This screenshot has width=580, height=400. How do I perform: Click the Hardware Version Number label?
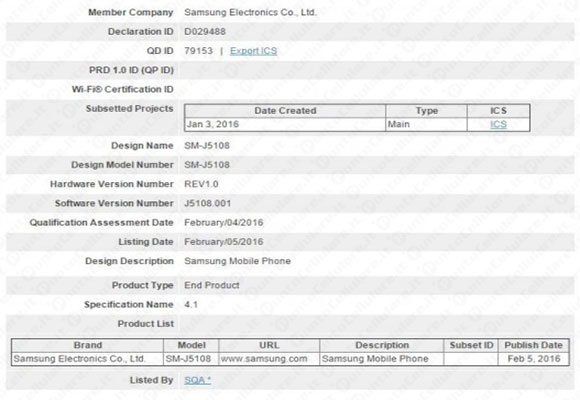112,184
